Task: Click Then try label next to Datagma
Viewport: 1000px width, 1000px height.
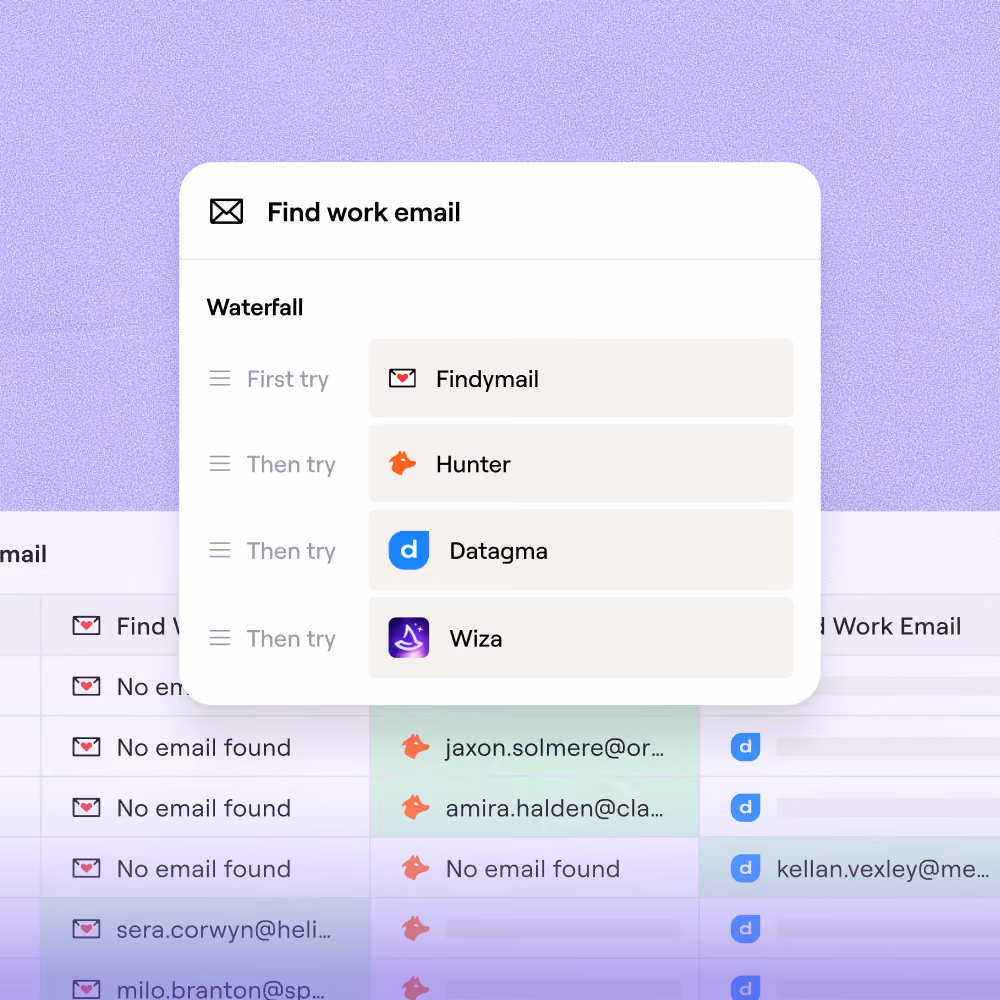Action: click(x=291, y=551)
